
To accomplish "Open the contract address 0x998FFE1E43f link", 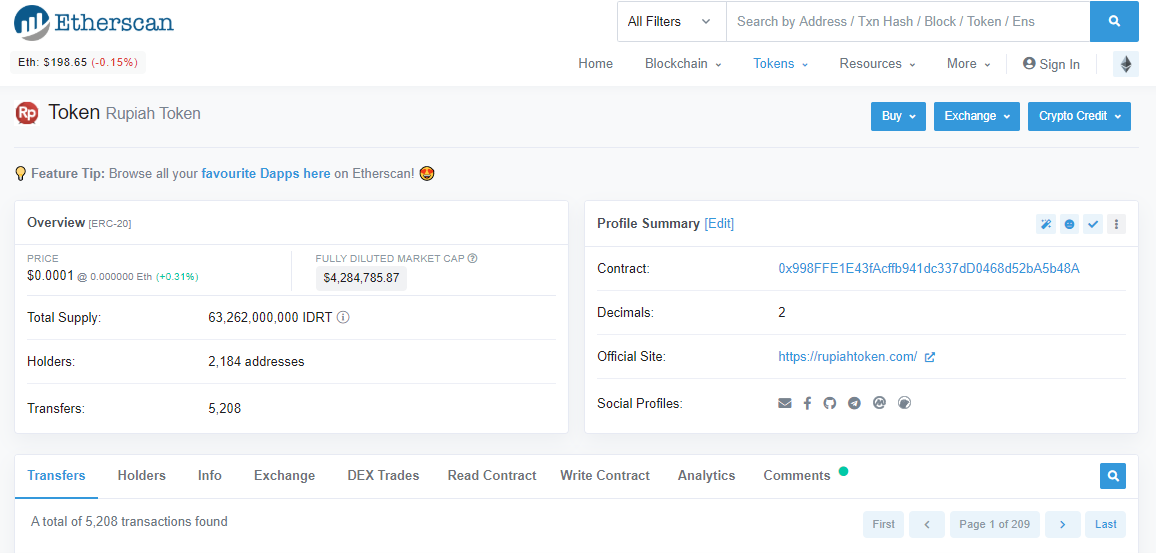I will (x=929, y=268).
